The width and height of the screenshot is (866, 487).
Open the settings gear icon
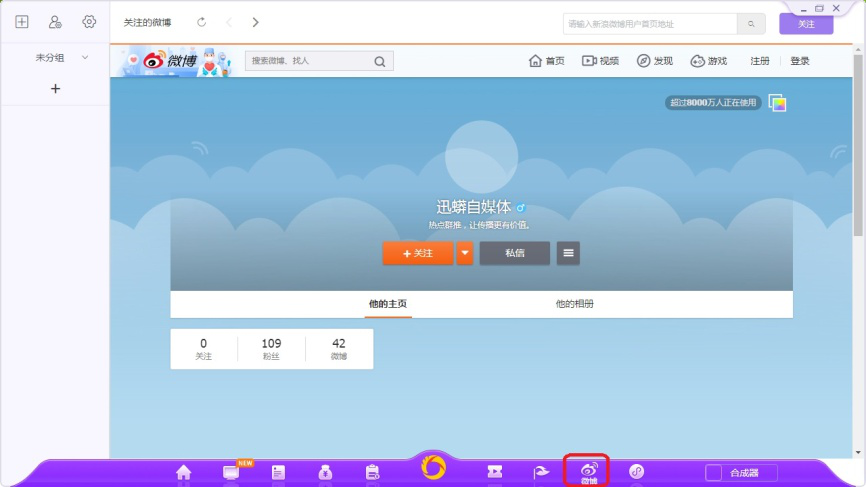[x=89, y=22]
